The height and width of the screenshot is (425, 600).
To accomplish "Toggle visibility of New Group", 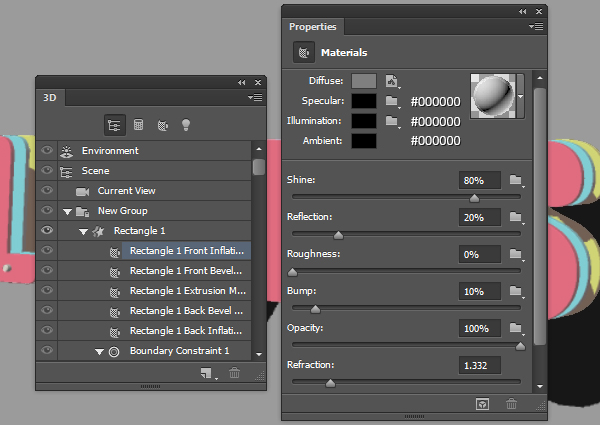I will (x=47, y=210).
